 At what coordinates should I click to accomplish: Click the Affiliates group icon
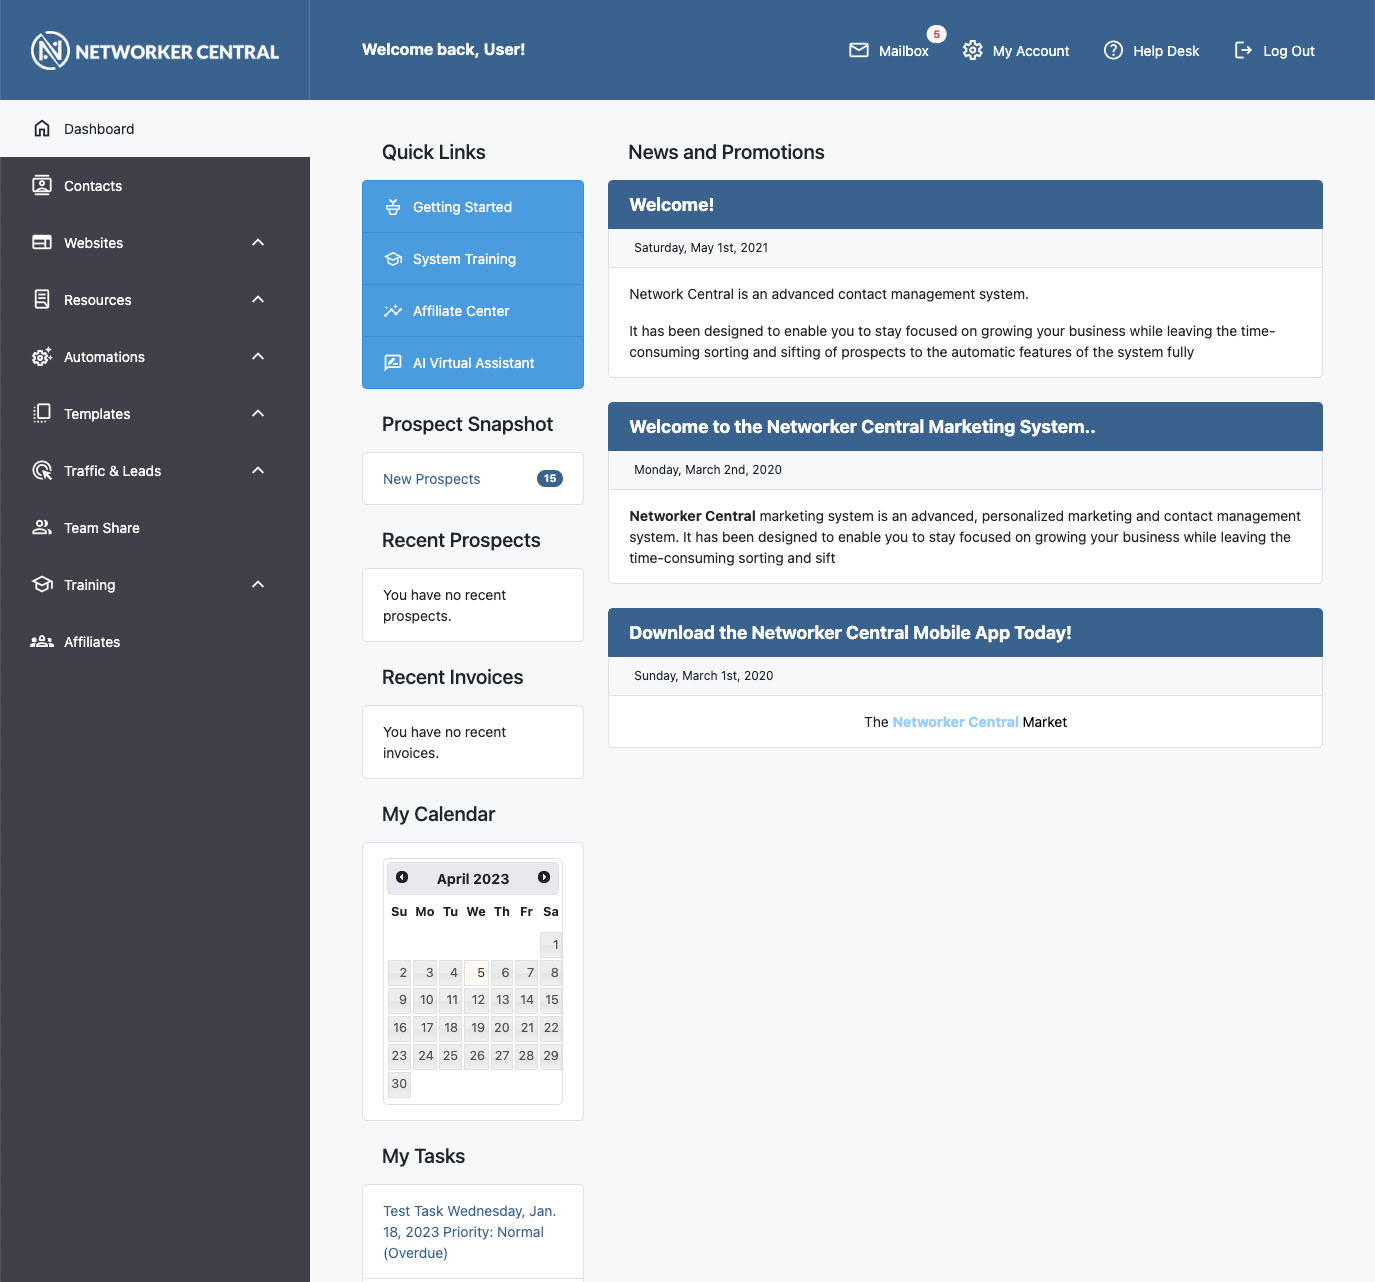click(x=42, y=642)
